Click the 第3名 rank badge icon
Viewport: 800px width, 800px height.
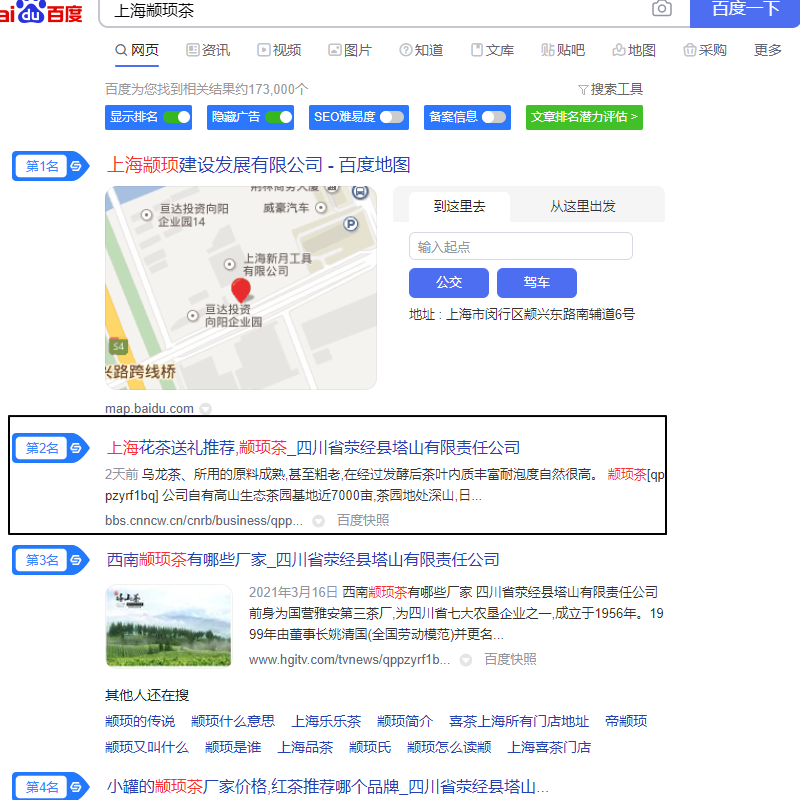pos(51,560)
